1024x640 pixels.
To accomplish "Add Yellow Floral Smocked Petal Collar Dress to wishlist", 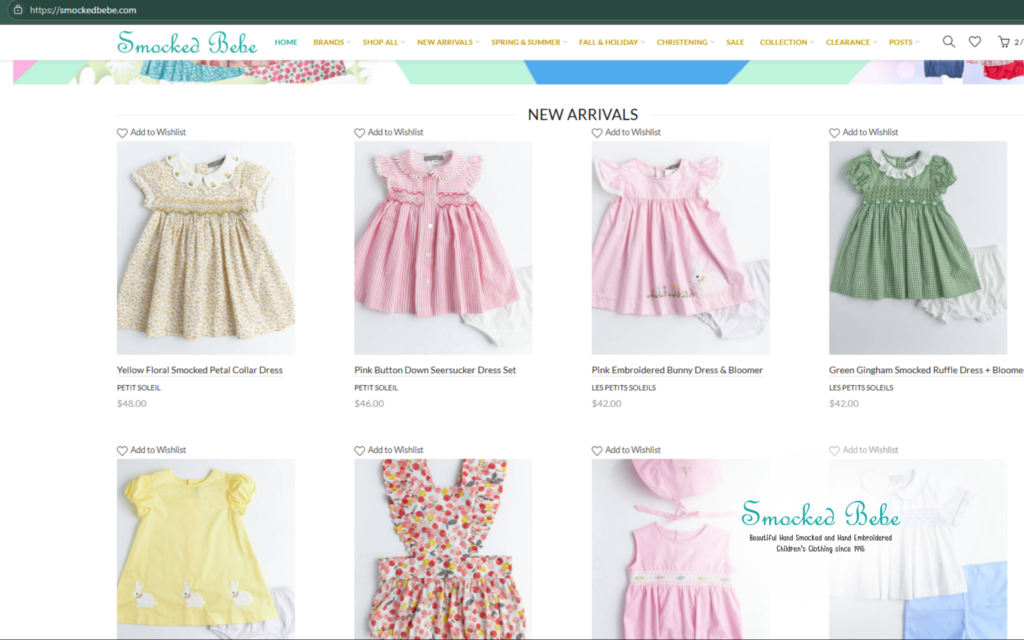I will click(x=152, y=132).
